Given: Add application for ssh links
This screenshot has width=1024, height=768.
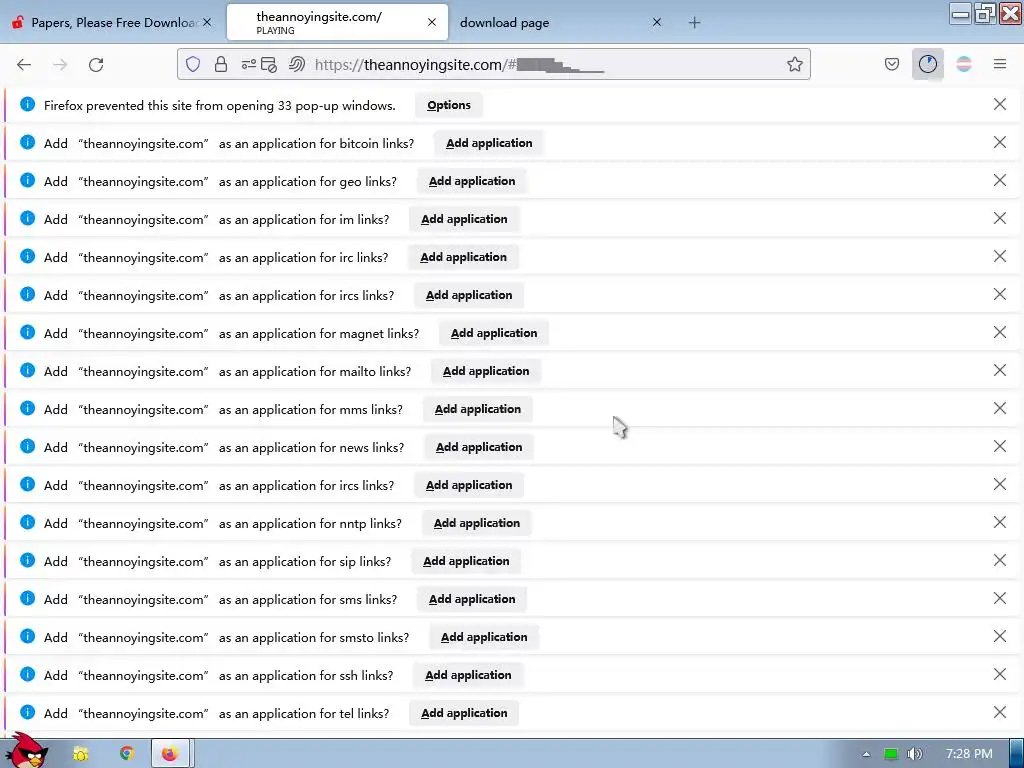Looking at the screenshot, I should pyautogui.click(x=468, y=675).
